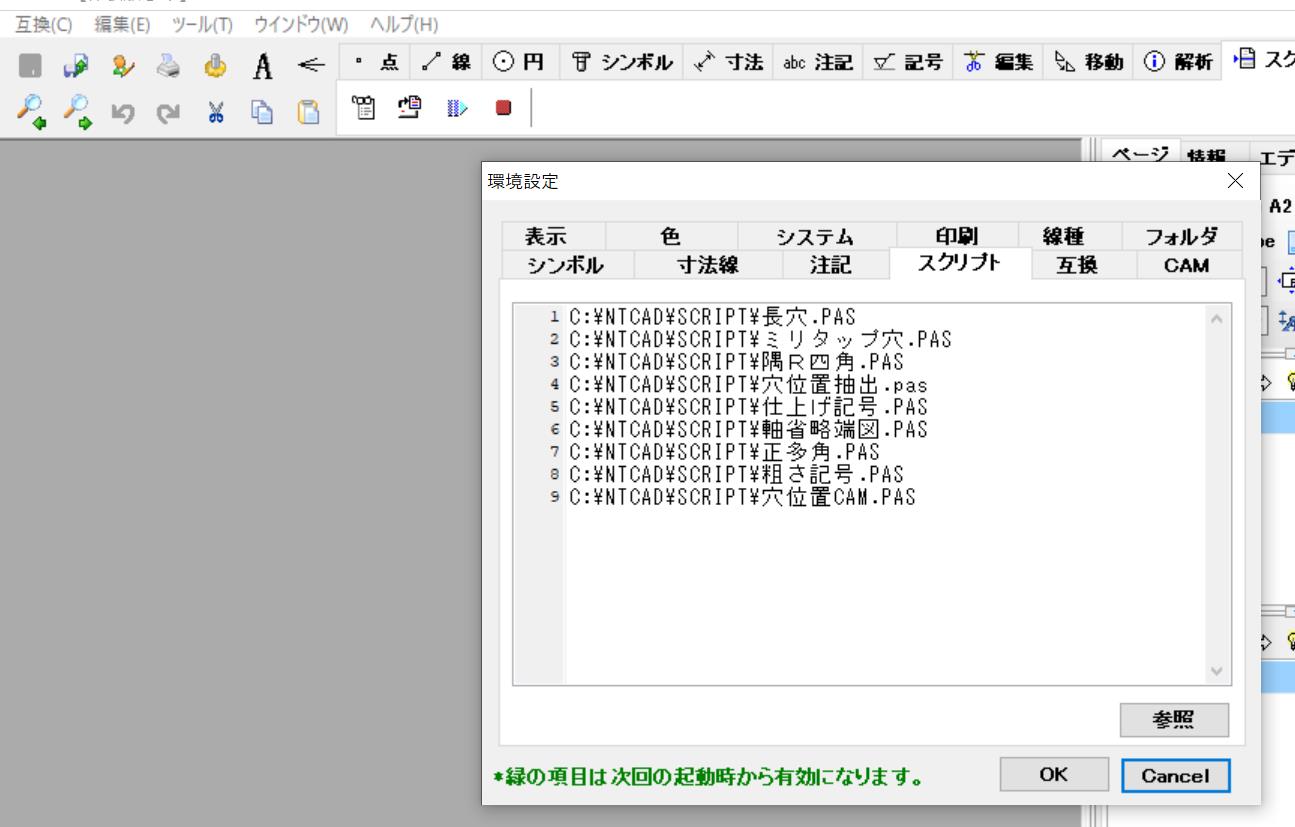
Task: Select script line 軸省略端図.PAS
Action: point(748,429)
